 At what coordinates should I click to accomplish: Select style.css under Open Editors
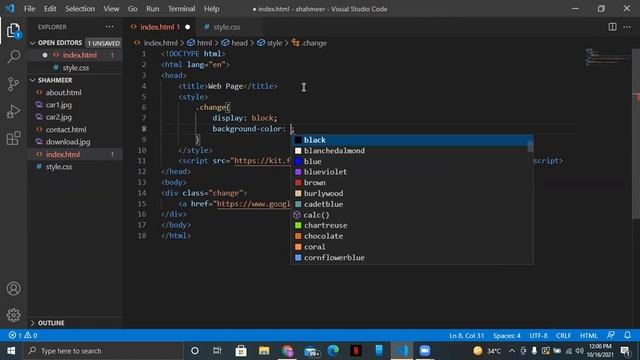(76, 68)
